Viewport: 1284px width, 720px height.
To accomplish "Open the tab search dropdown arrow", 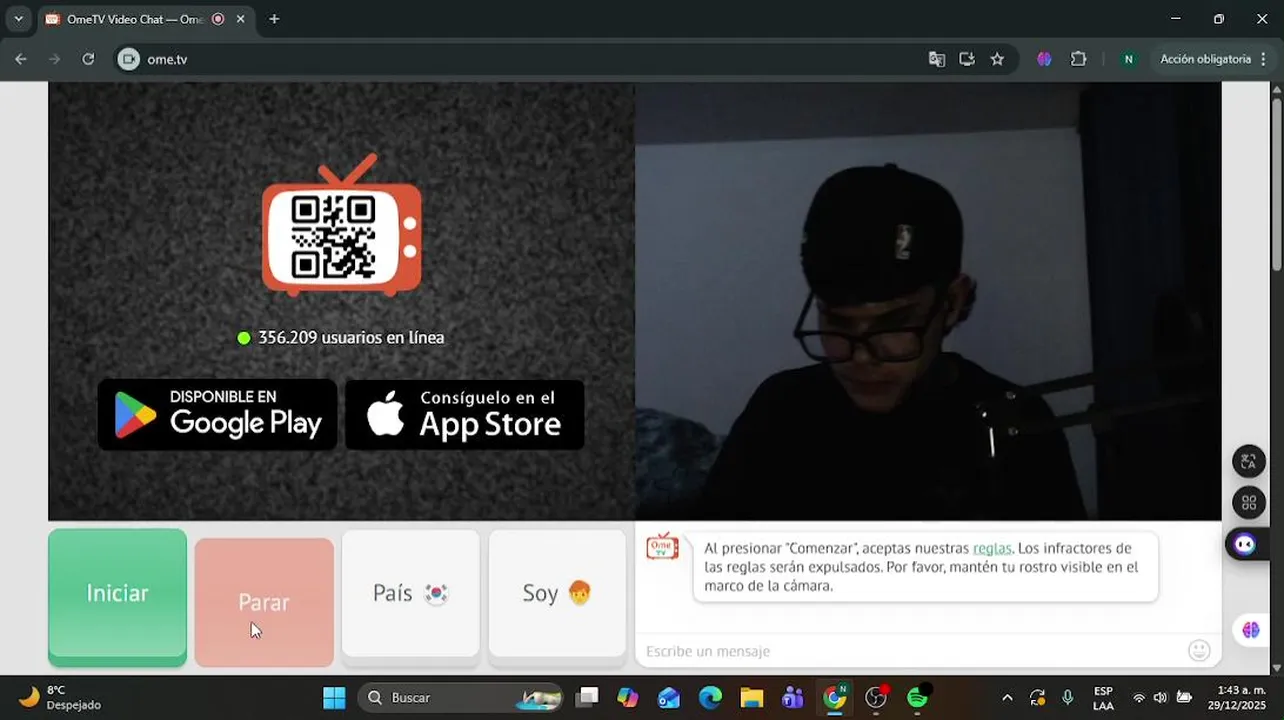I will click(x=18, y=19).
